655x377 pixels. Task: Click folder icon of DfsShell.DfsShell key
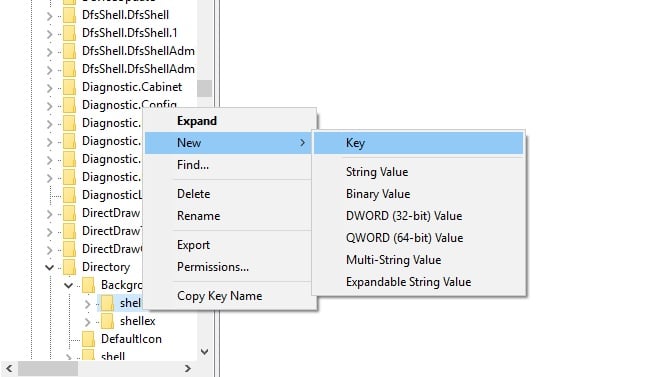point(69,15)
